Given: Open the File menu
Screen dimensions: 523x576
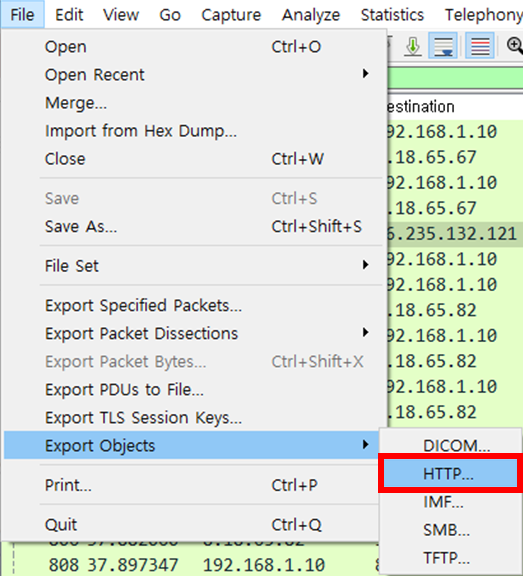Looking at the screenshot, I should (22, 15).
